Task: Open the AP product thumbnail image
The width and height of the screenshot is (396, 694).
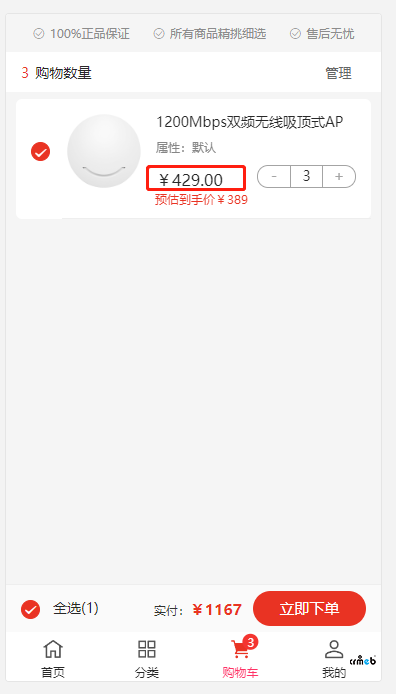Action: (x=104, y=151)
